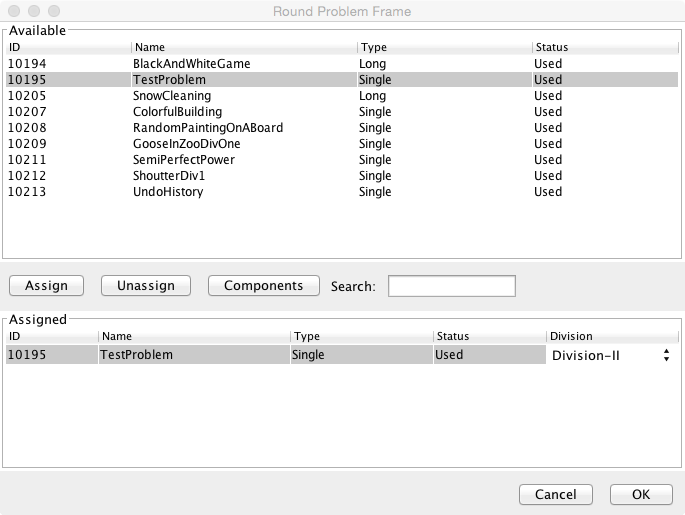Highlight the ShoutterDiv1 row

170,175
